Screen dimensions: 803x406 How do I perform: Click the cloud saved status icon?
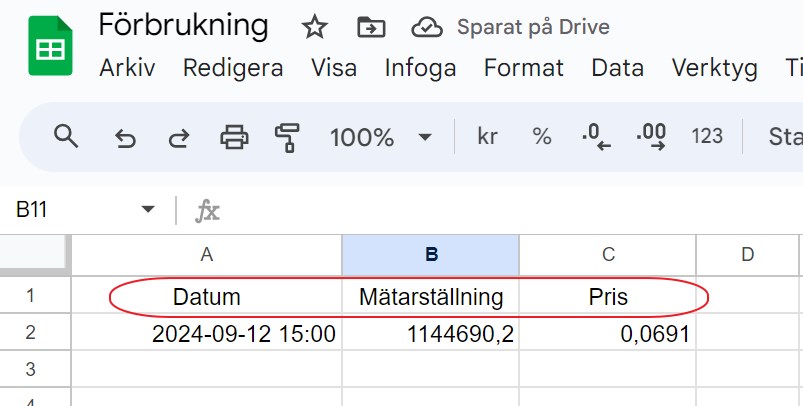427,27
